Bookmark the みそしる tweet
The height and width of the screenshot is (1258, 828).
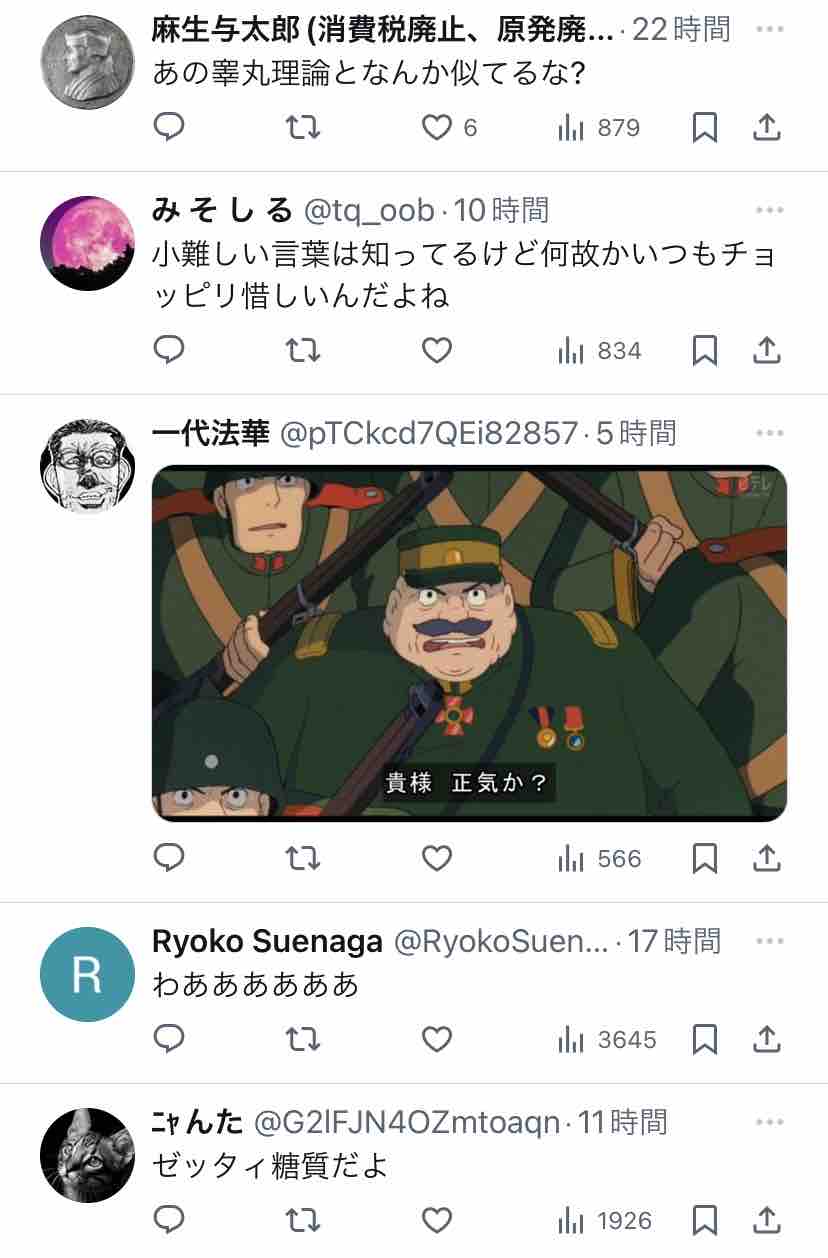click(x=705, y=350)
